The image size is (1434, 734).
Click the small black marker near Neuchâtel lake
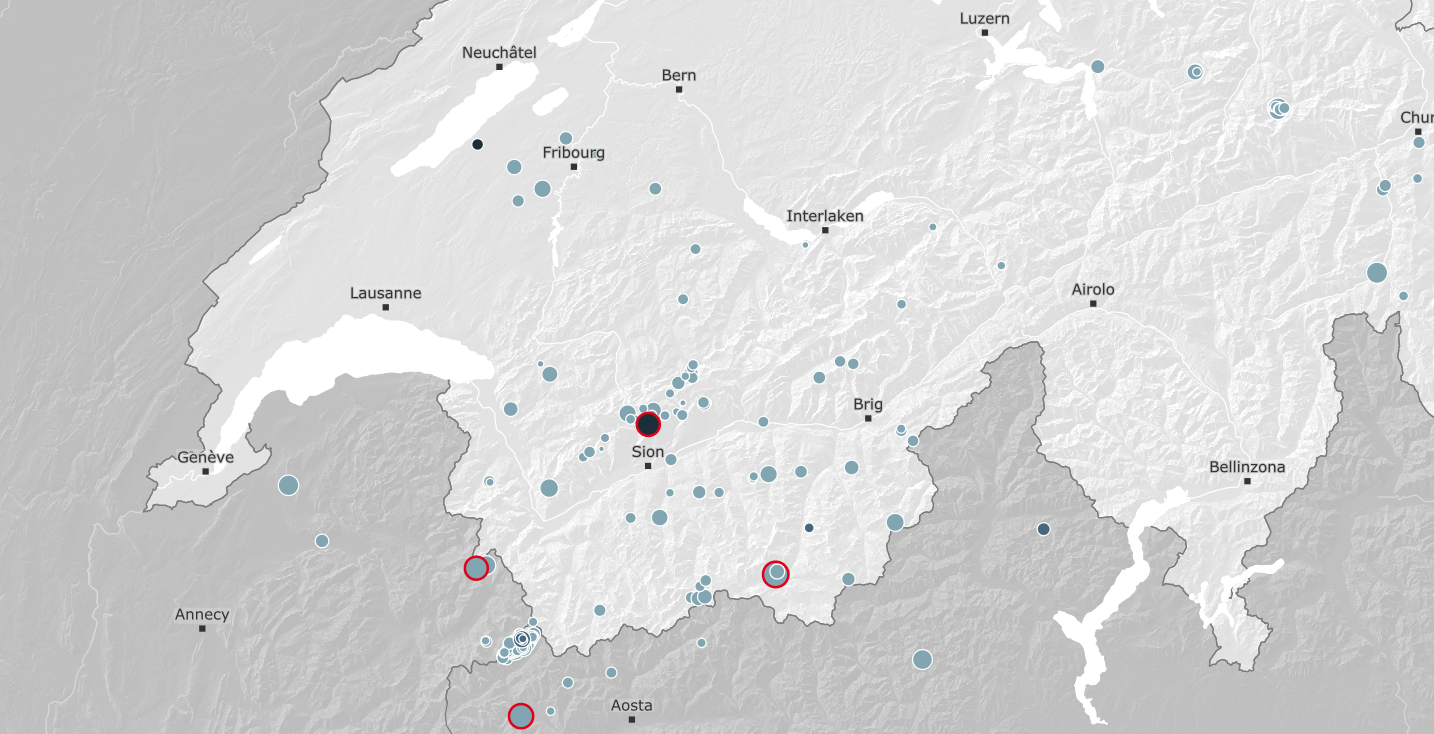(478, 145)
